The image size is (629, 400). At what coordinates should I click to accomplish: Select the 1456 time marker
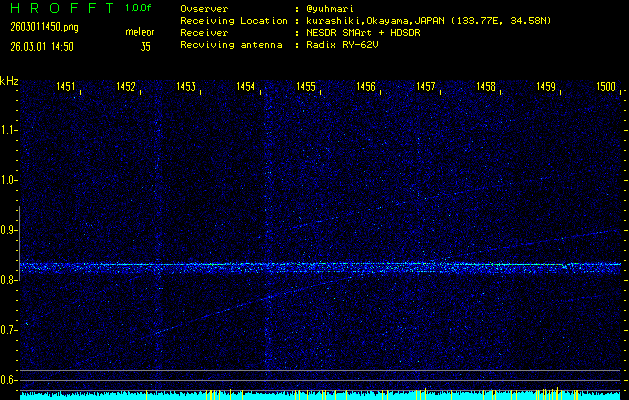(x=366, y=86)
